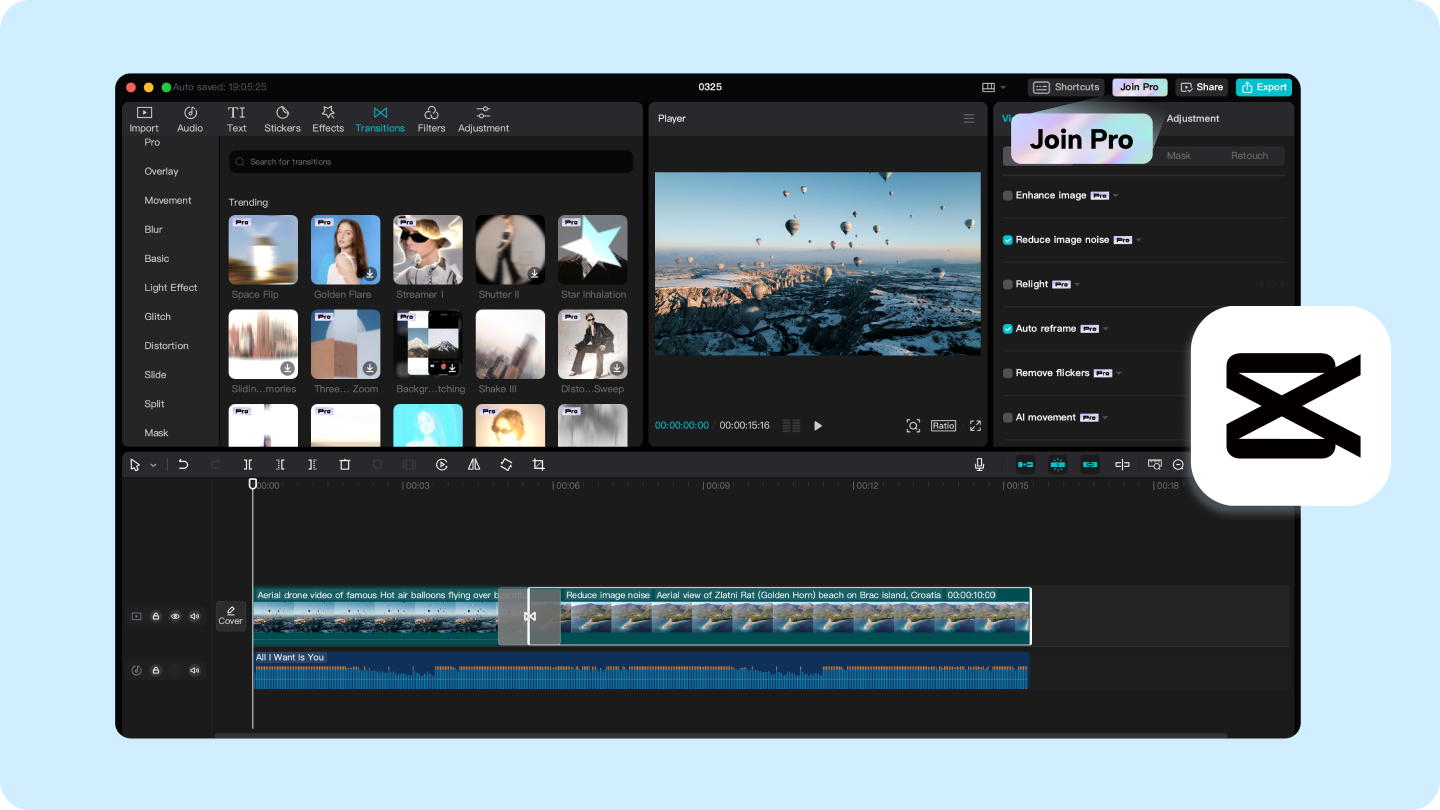Split the clip using the split icon
The width and height of the screenshot is (1440, 810).
pos(248,464)
